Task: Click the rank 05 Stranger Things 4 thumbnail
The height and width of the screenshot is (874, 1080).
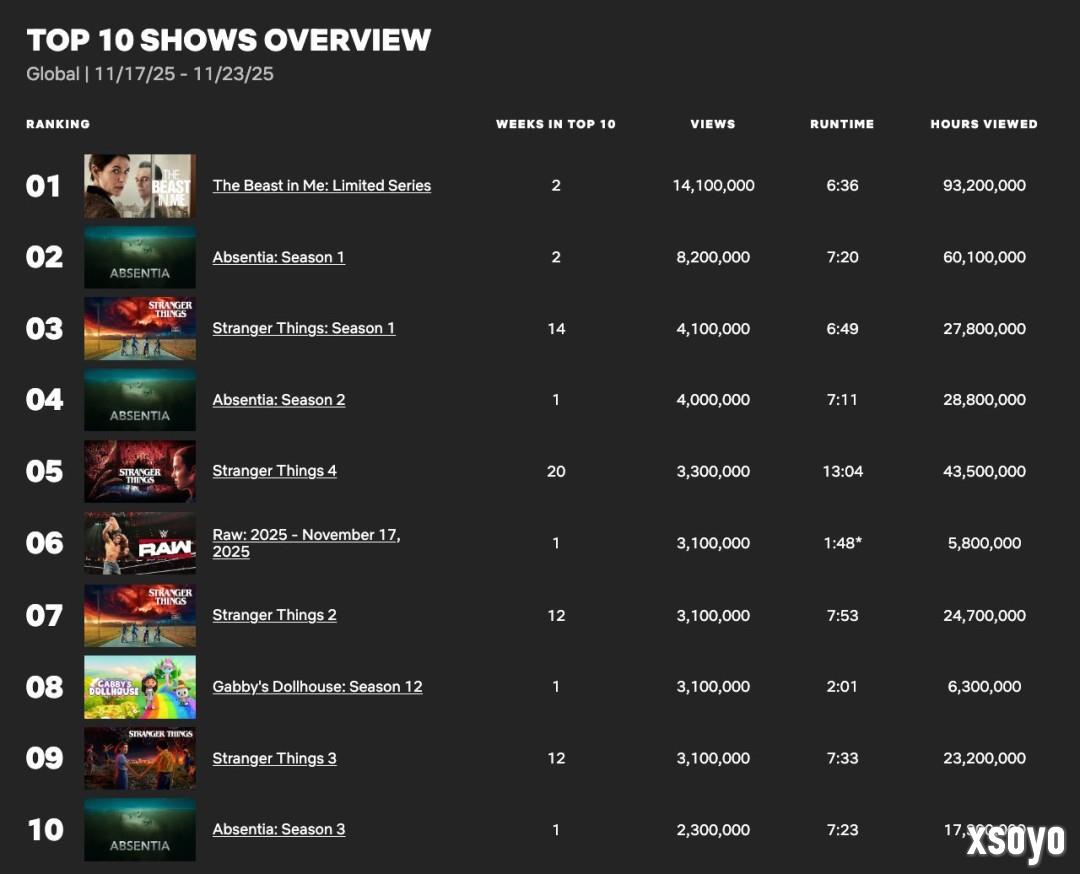Action: (140, 472)
